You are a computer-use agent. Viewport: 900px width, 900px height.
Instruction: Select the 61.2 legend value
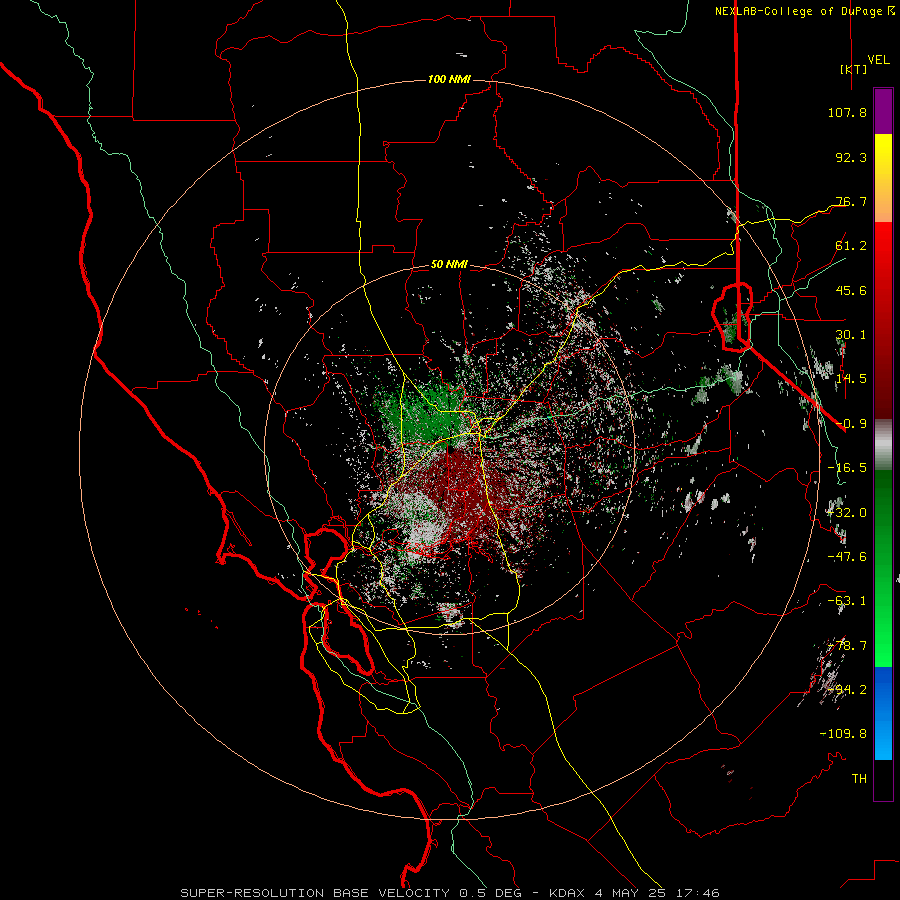851,246
